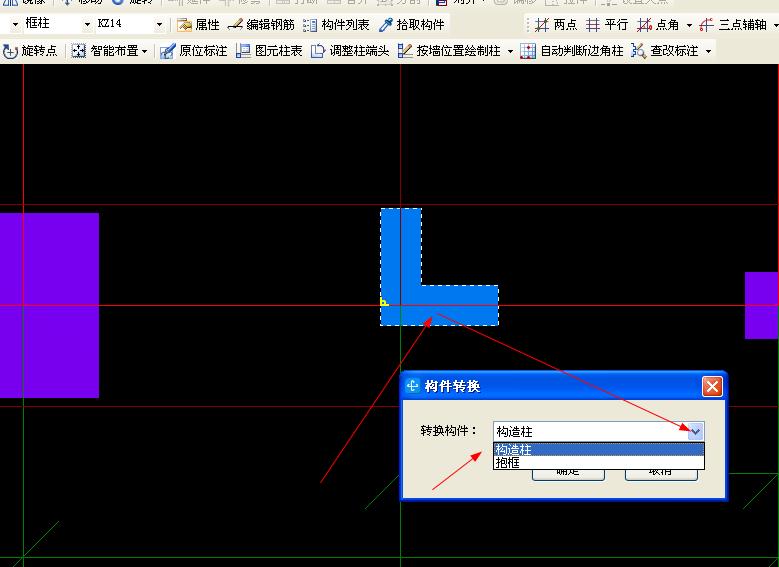Open the 构件列表 component list
The width and height of the screenshot is (779, 567).
pyautogui.click(x=336, y=24)
